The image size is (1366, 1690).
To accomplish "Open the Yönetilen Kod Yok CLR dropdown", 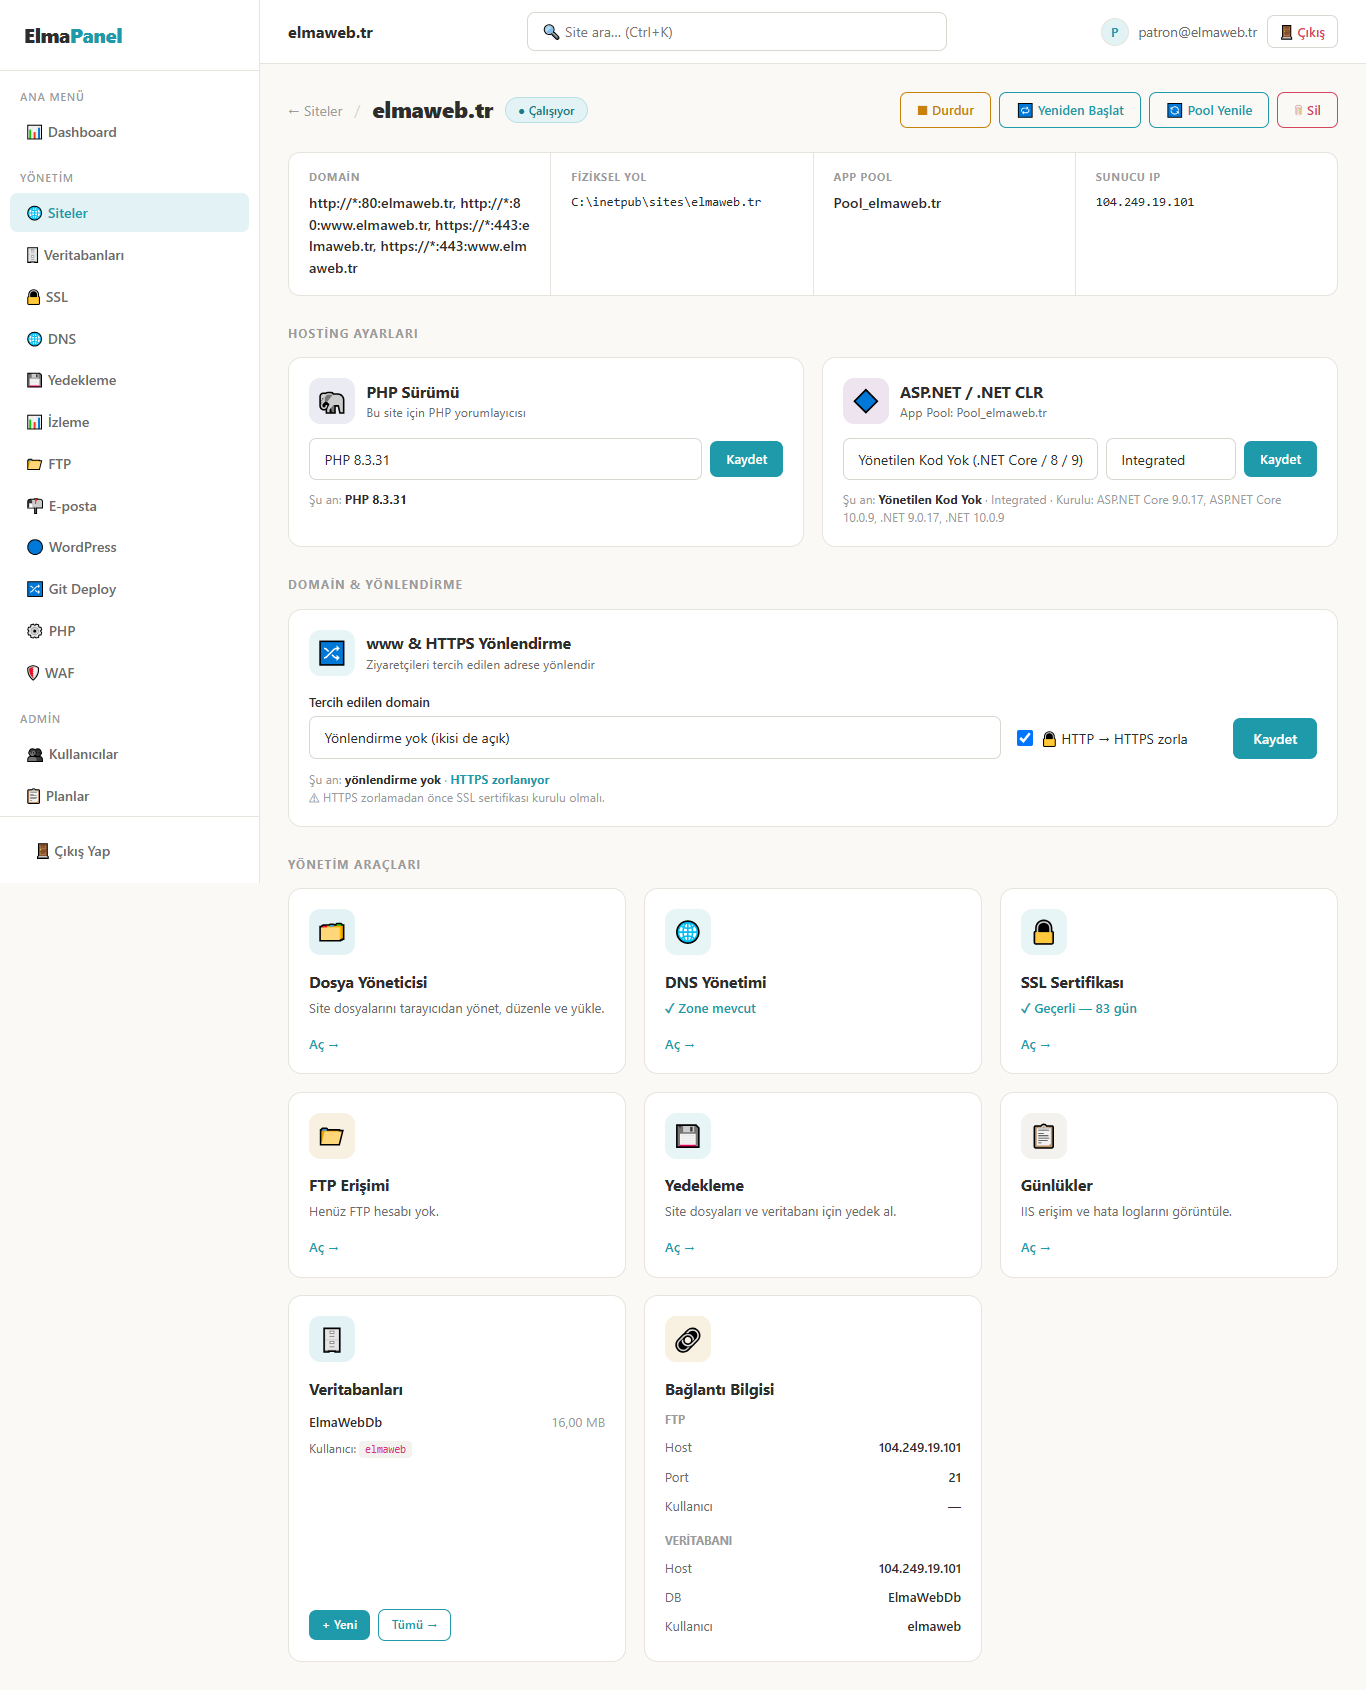I will 970,459.
